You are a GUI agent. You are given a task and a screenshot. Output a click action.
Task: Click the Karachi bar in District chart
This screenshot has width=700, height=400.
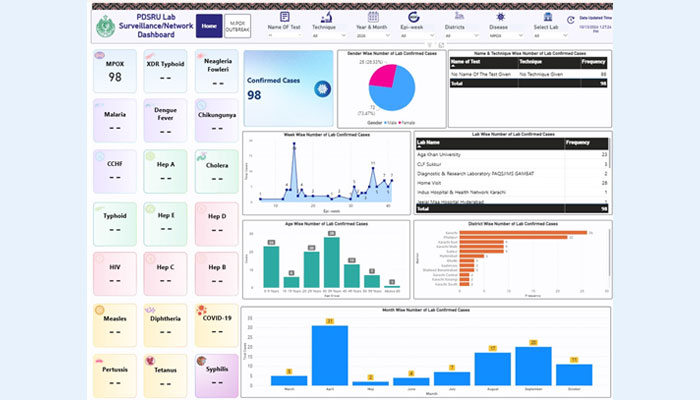point(523,233)
